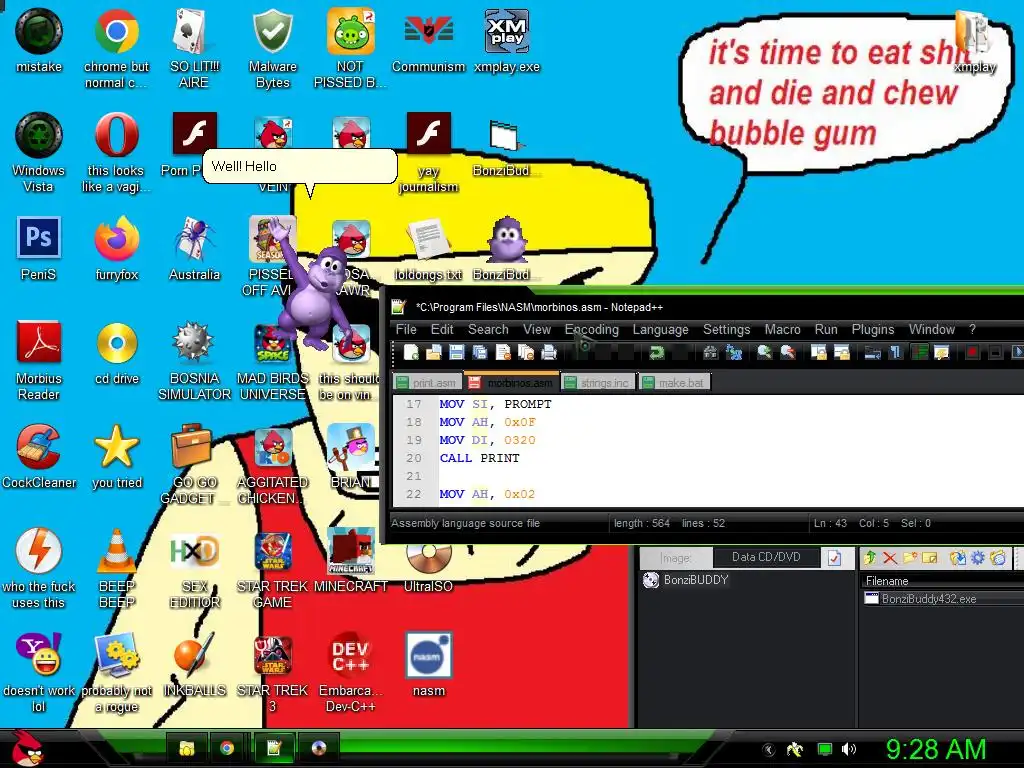This screenshot has height=768, width=1024.
Task: Toggle Show All Characters pilcrow icon
Action: click(x=895, y=353)
